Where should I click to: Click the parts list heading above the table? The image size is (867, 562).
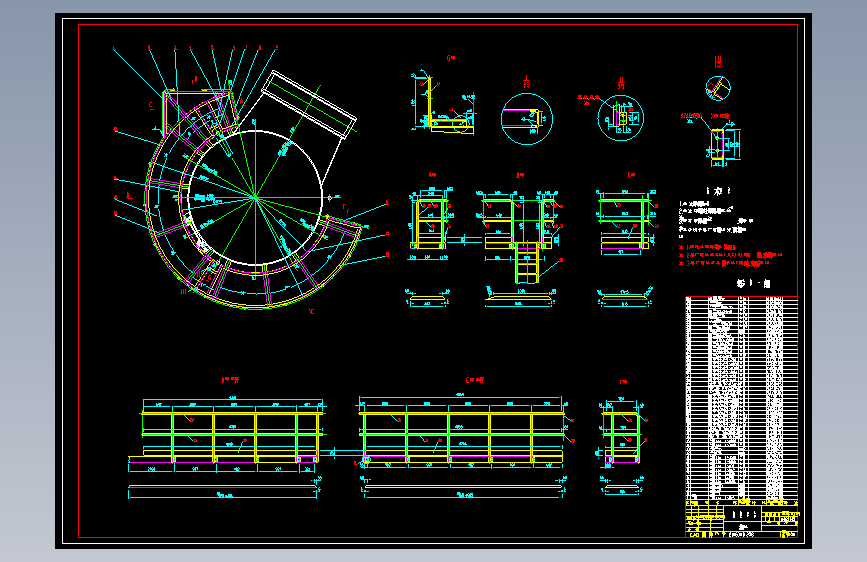[753, 283]
